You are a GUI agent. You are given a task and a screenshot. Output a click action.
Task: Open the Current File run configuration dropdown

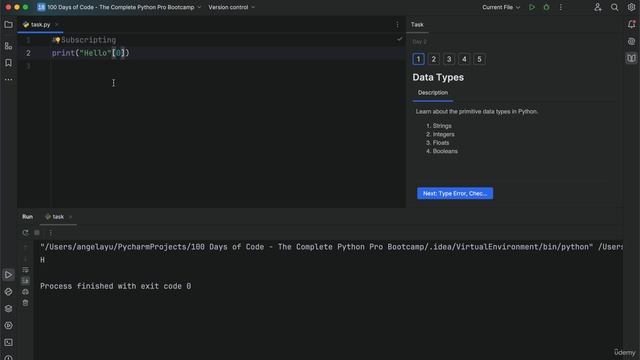click(x=501, y=7)
